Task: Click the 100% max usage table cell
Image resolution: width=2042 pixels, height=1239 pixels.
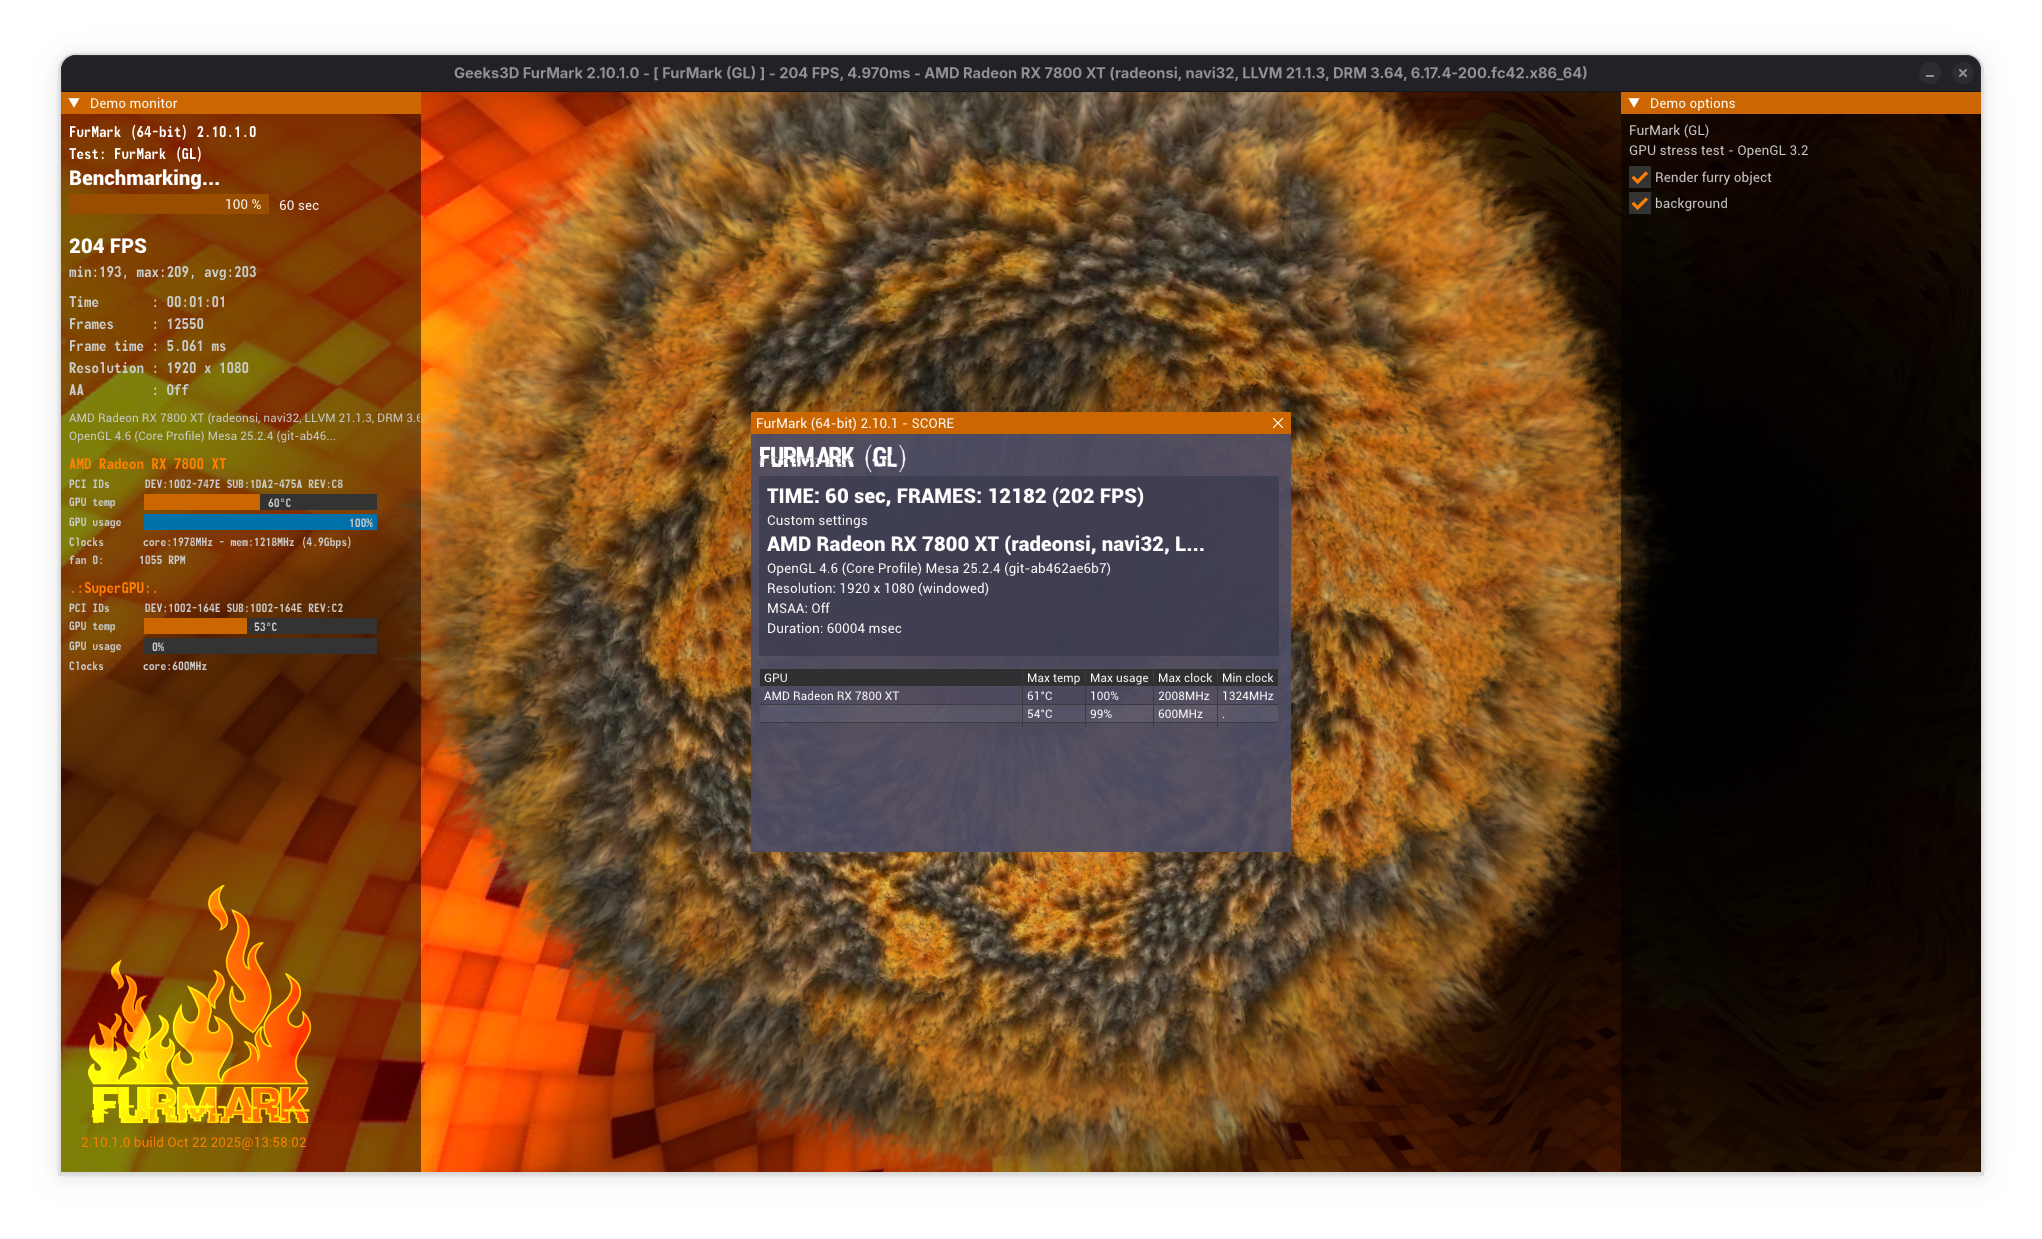Action: click(x=1104, y=696)
